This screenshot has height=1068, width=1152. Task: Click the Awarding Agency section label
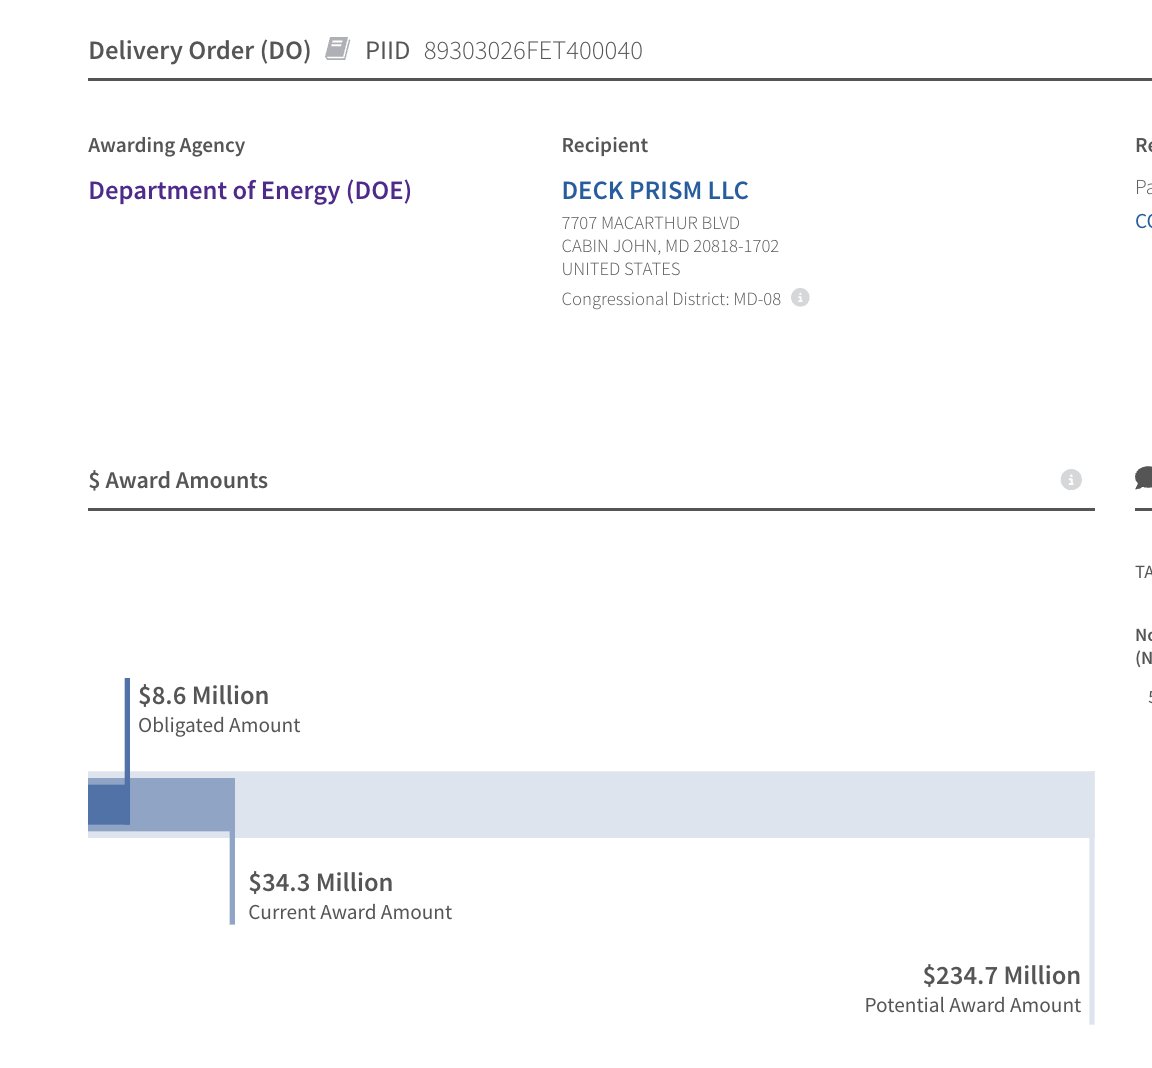(x=167, y=145)
